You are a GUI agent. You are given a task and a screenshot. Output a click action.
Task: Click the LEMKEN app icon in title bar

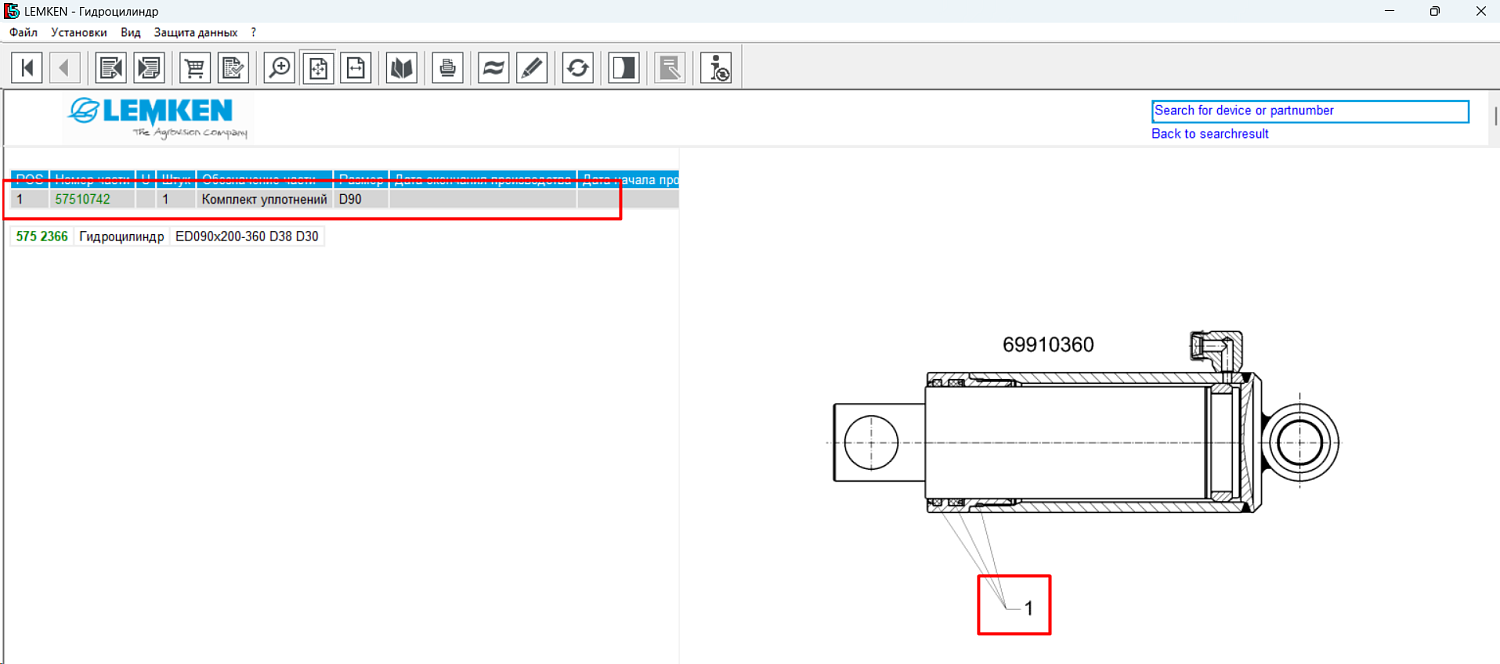coord(12,11)
